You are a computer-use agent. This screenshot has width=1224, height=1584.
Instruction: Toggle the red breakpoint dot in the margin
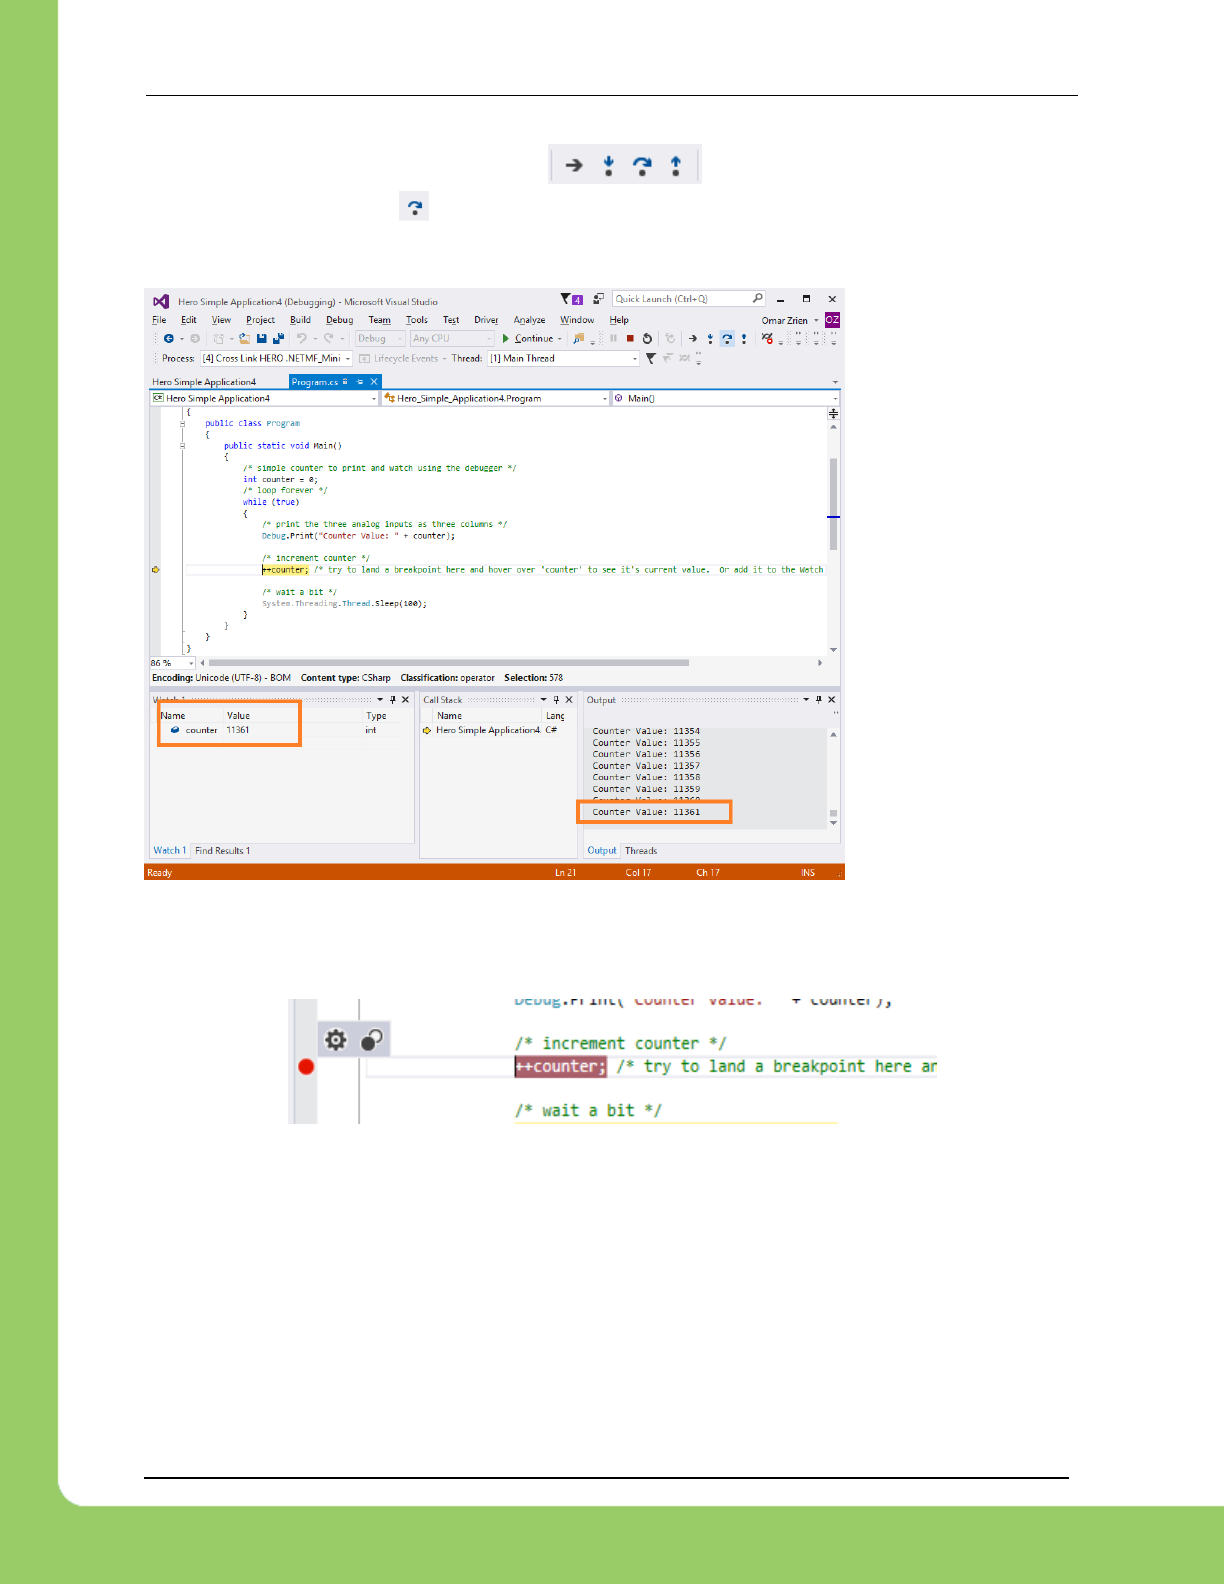click(x=306, y=1067)
